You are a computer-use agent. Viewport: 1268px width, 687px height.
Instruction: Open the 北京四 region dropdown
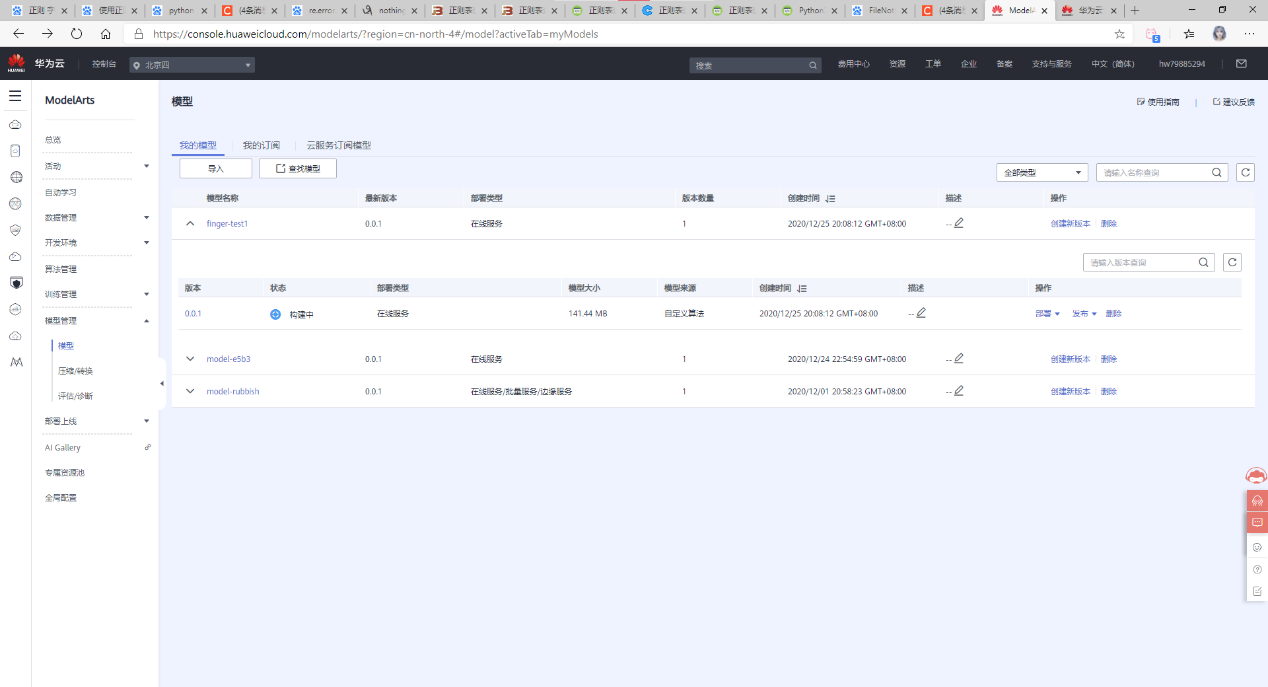pyautogui.click(x=191, y=65)
